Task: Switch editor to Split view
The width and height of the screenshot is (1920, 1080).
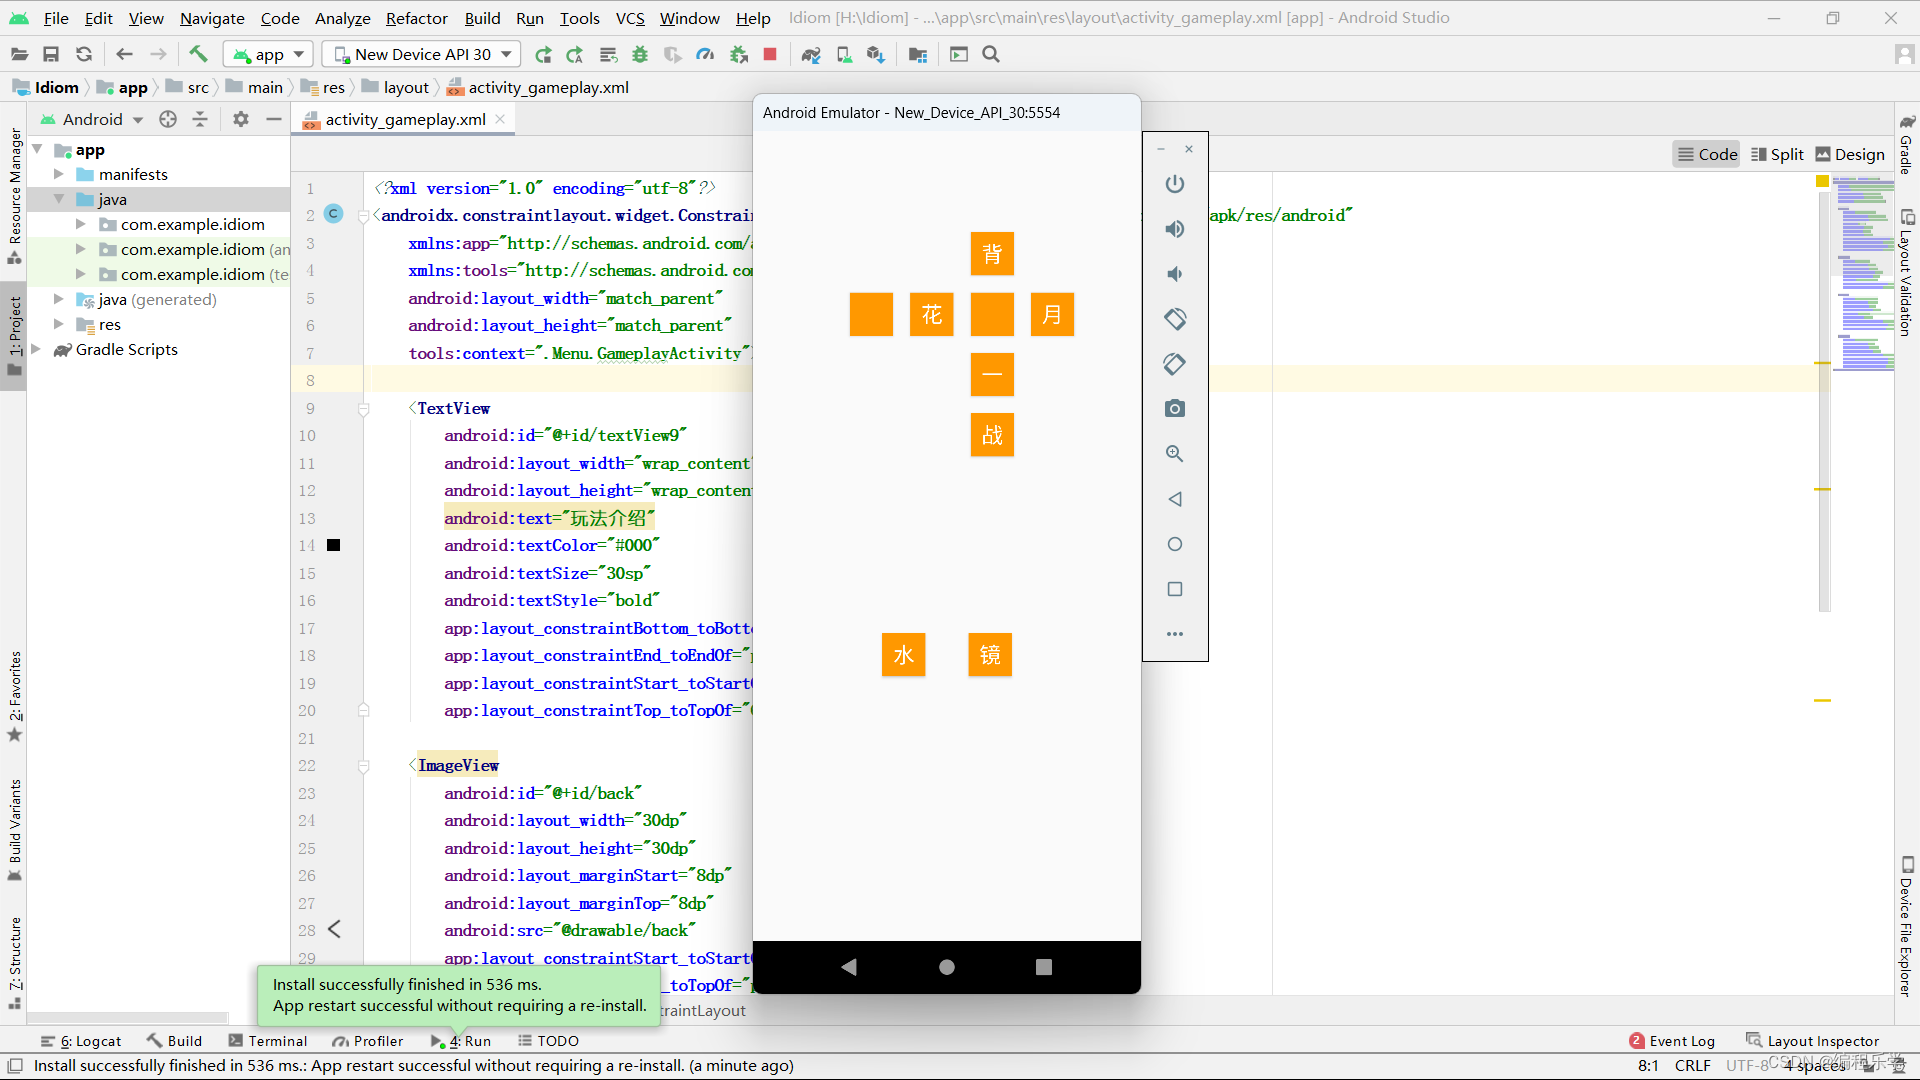Action: [x=1777, y=154]
